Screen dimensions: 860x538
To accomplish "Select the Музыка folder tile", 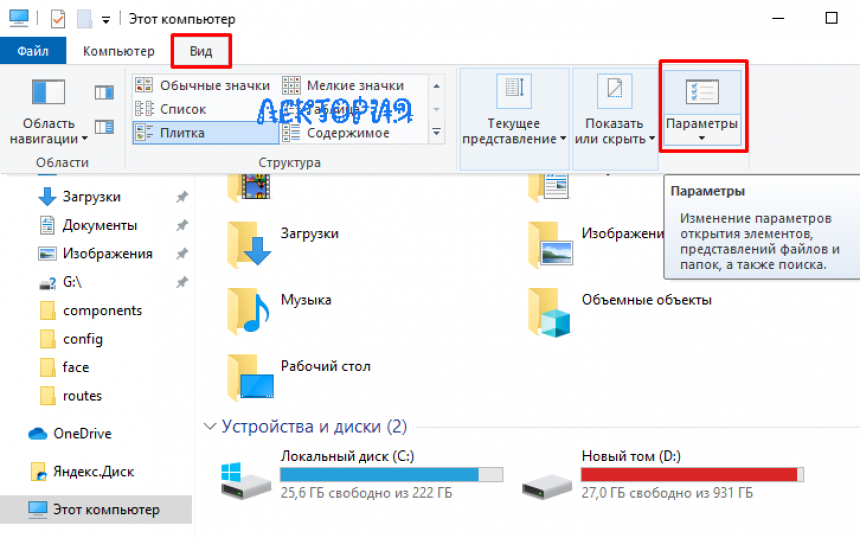I will pos(280,310).
